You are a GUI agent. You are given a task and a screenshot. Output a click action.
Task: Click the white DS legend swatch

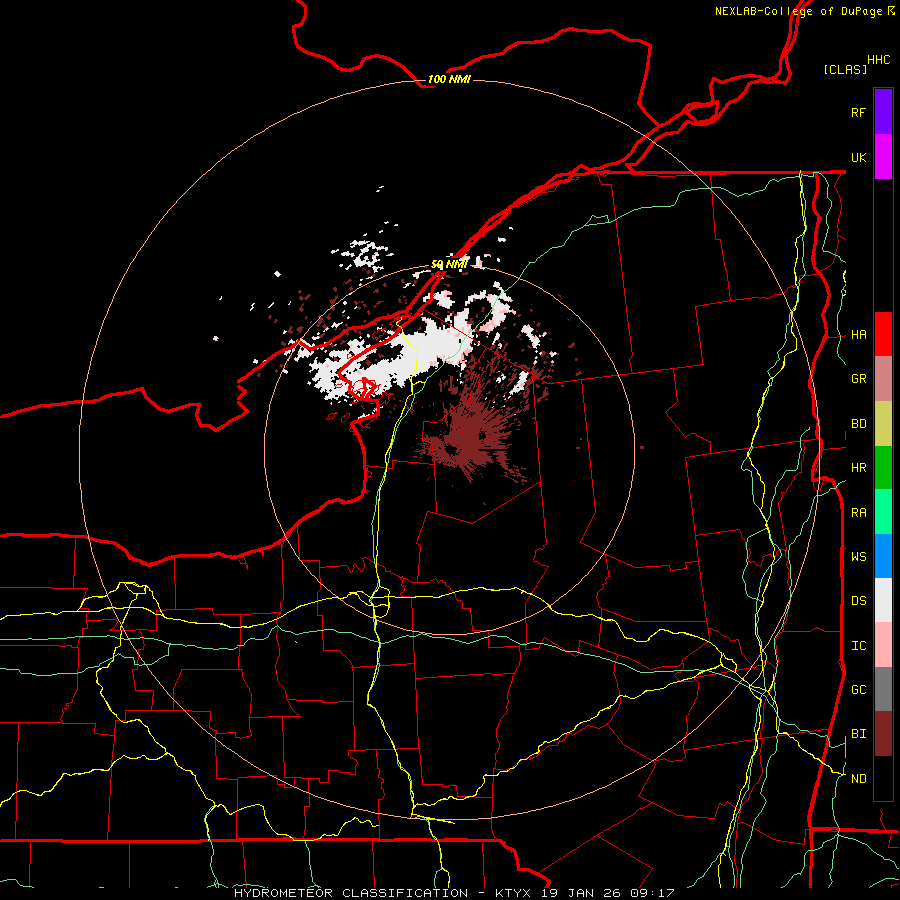tap(883, 600)
